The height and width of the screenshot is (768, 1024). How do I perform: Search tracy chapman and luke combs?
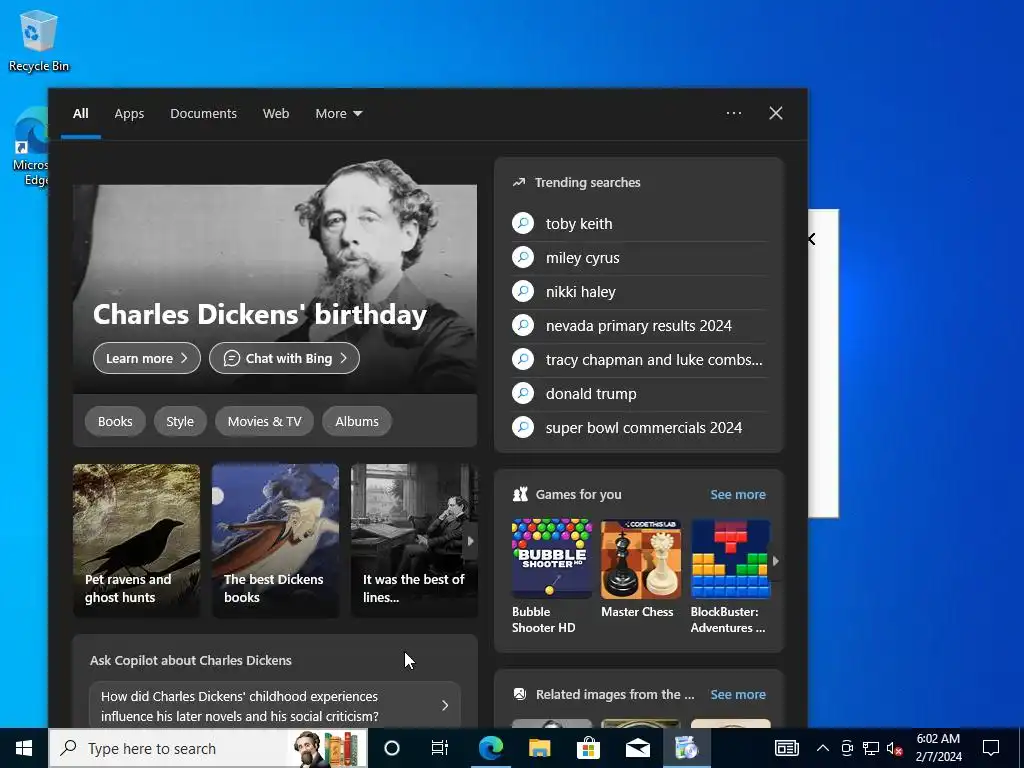click(x=639, y=360)
